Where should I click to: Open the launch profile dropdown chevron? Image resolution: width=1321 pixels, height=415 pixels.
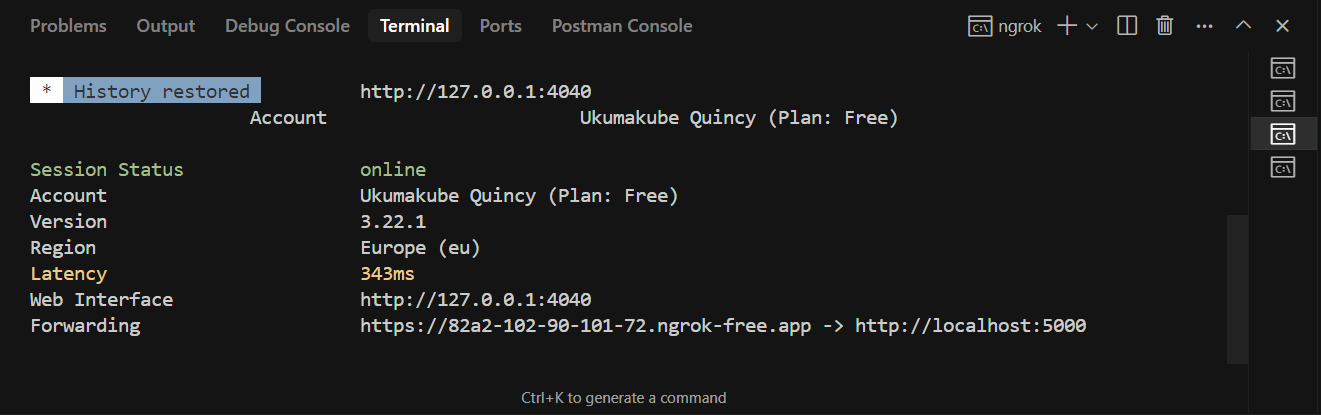(1092, 26)
